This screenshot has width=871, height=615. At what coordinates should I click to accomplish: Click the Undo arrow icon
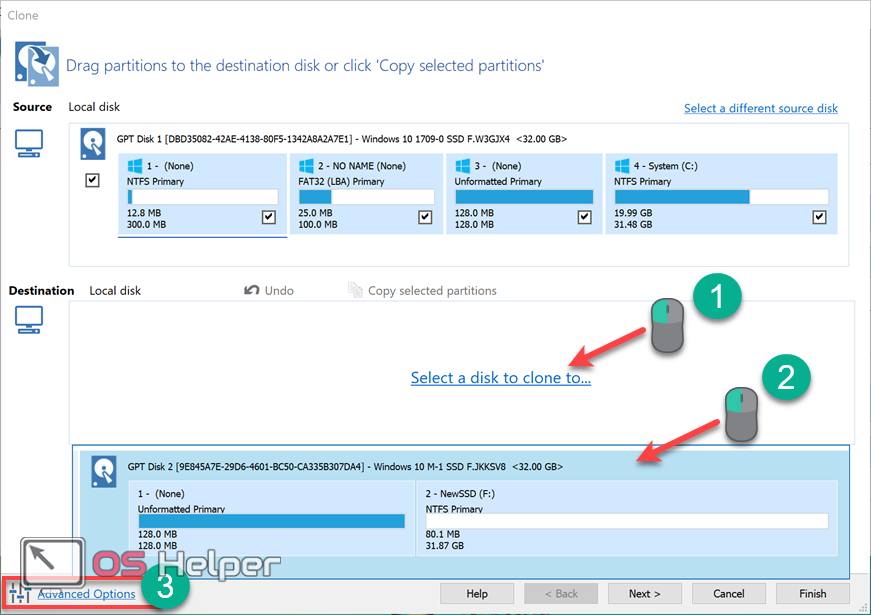(252, 290)
